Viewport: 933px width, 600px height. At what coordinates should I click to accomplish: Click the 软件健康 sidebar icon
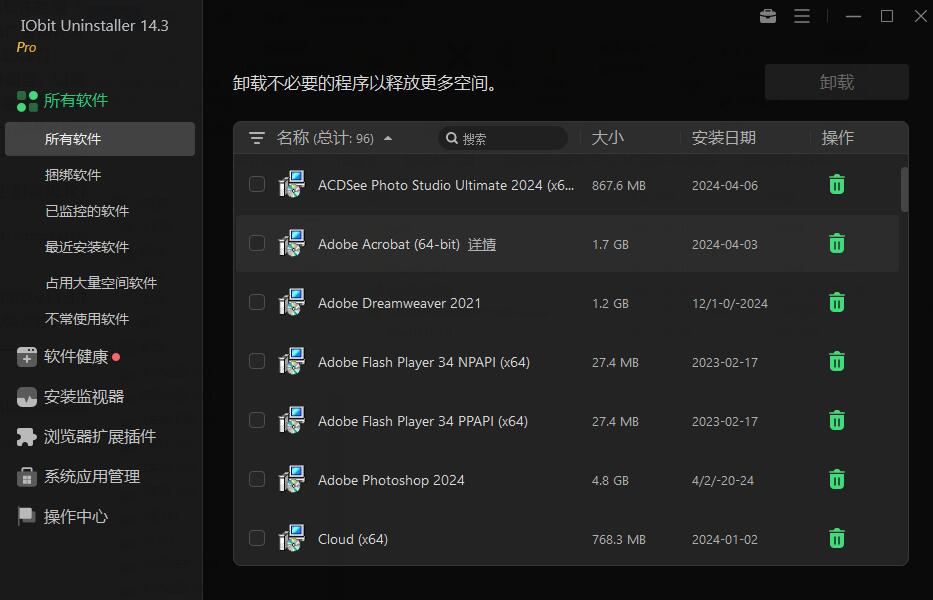[x=27, y=357]
